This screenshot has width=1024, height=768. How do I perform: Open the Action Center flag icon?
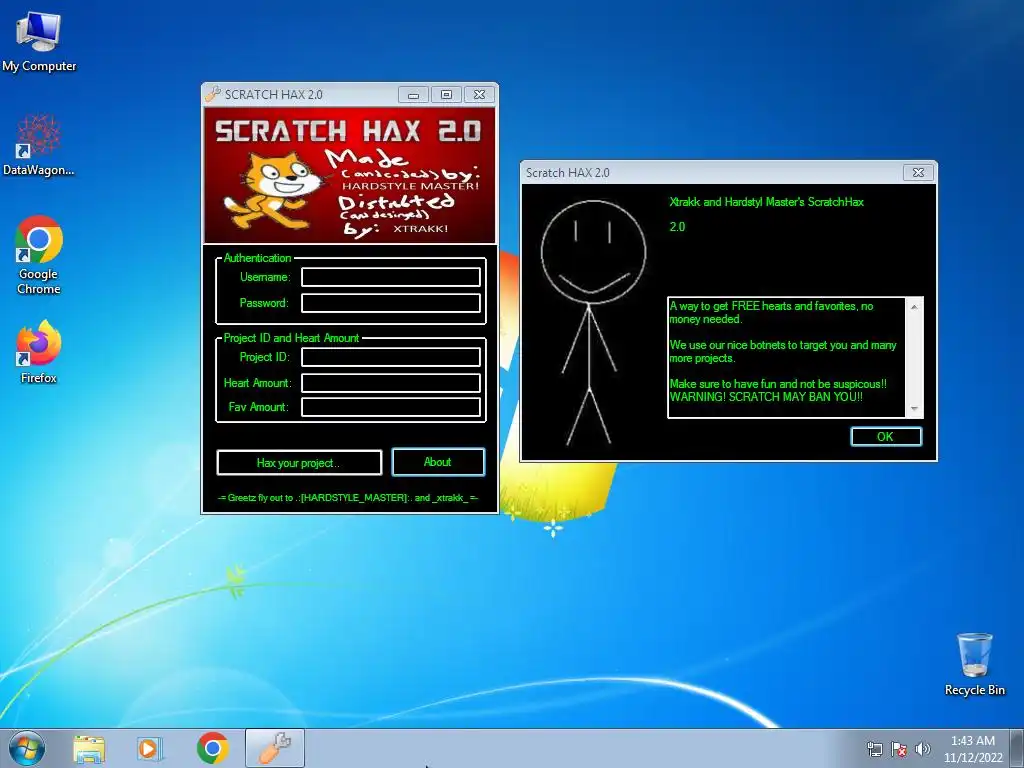pos(899,749)
